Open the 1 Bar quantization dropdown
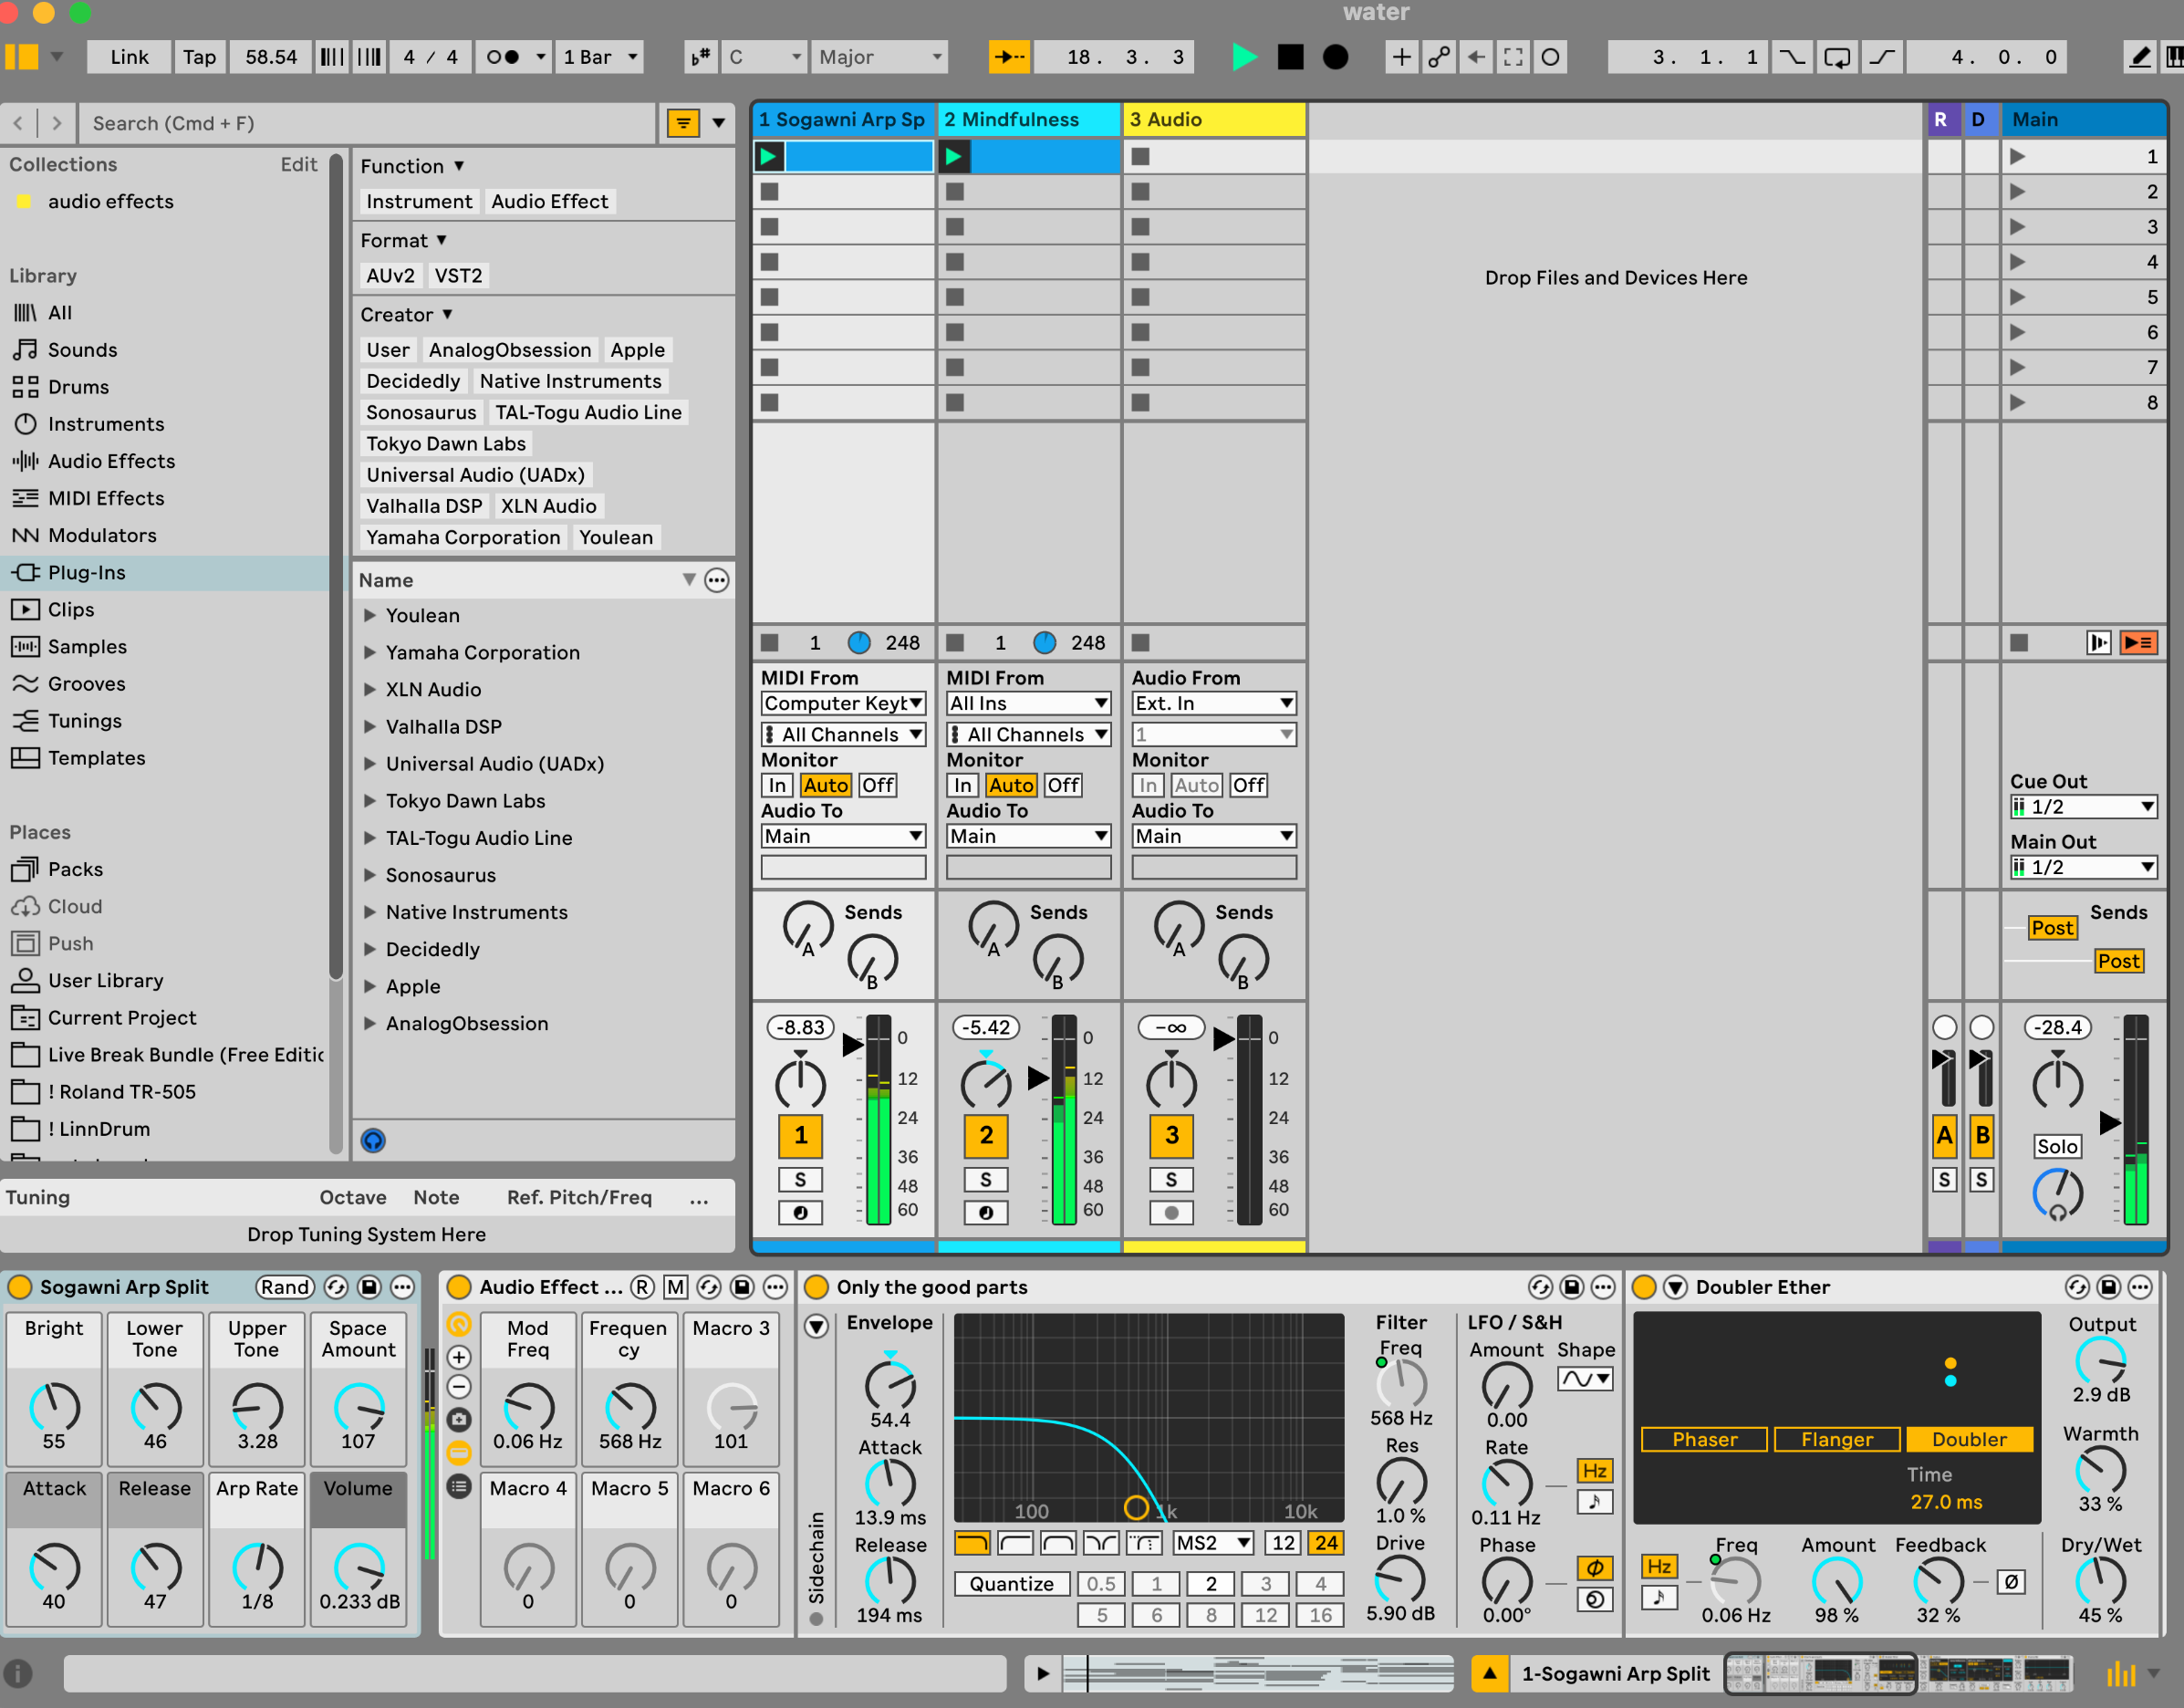The image size is (2184, 1708). coord(599,57)
